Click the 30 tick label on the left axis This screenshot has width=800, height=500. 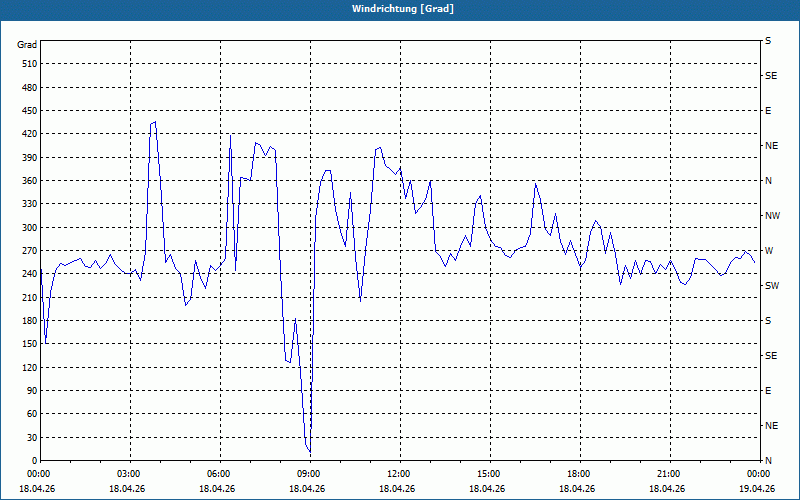point(32,437)
